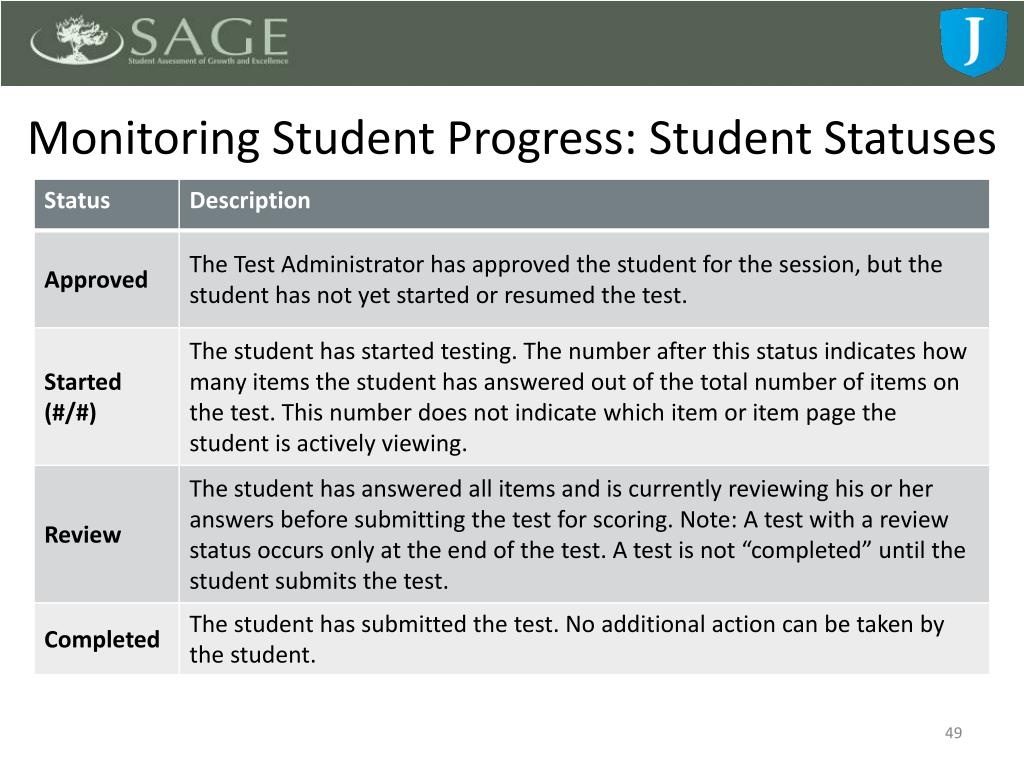Select the Approved status cell
Screen dimensions: 1024x768
tap(96, 280)
